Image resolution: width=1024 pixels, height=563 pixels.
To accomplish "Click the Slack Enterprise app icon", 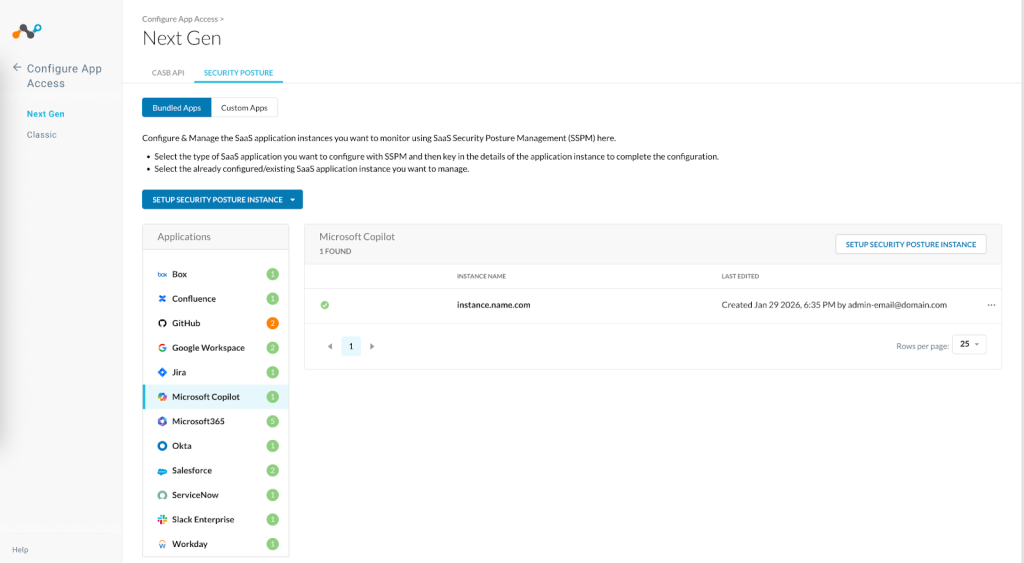I will [162, 519].
